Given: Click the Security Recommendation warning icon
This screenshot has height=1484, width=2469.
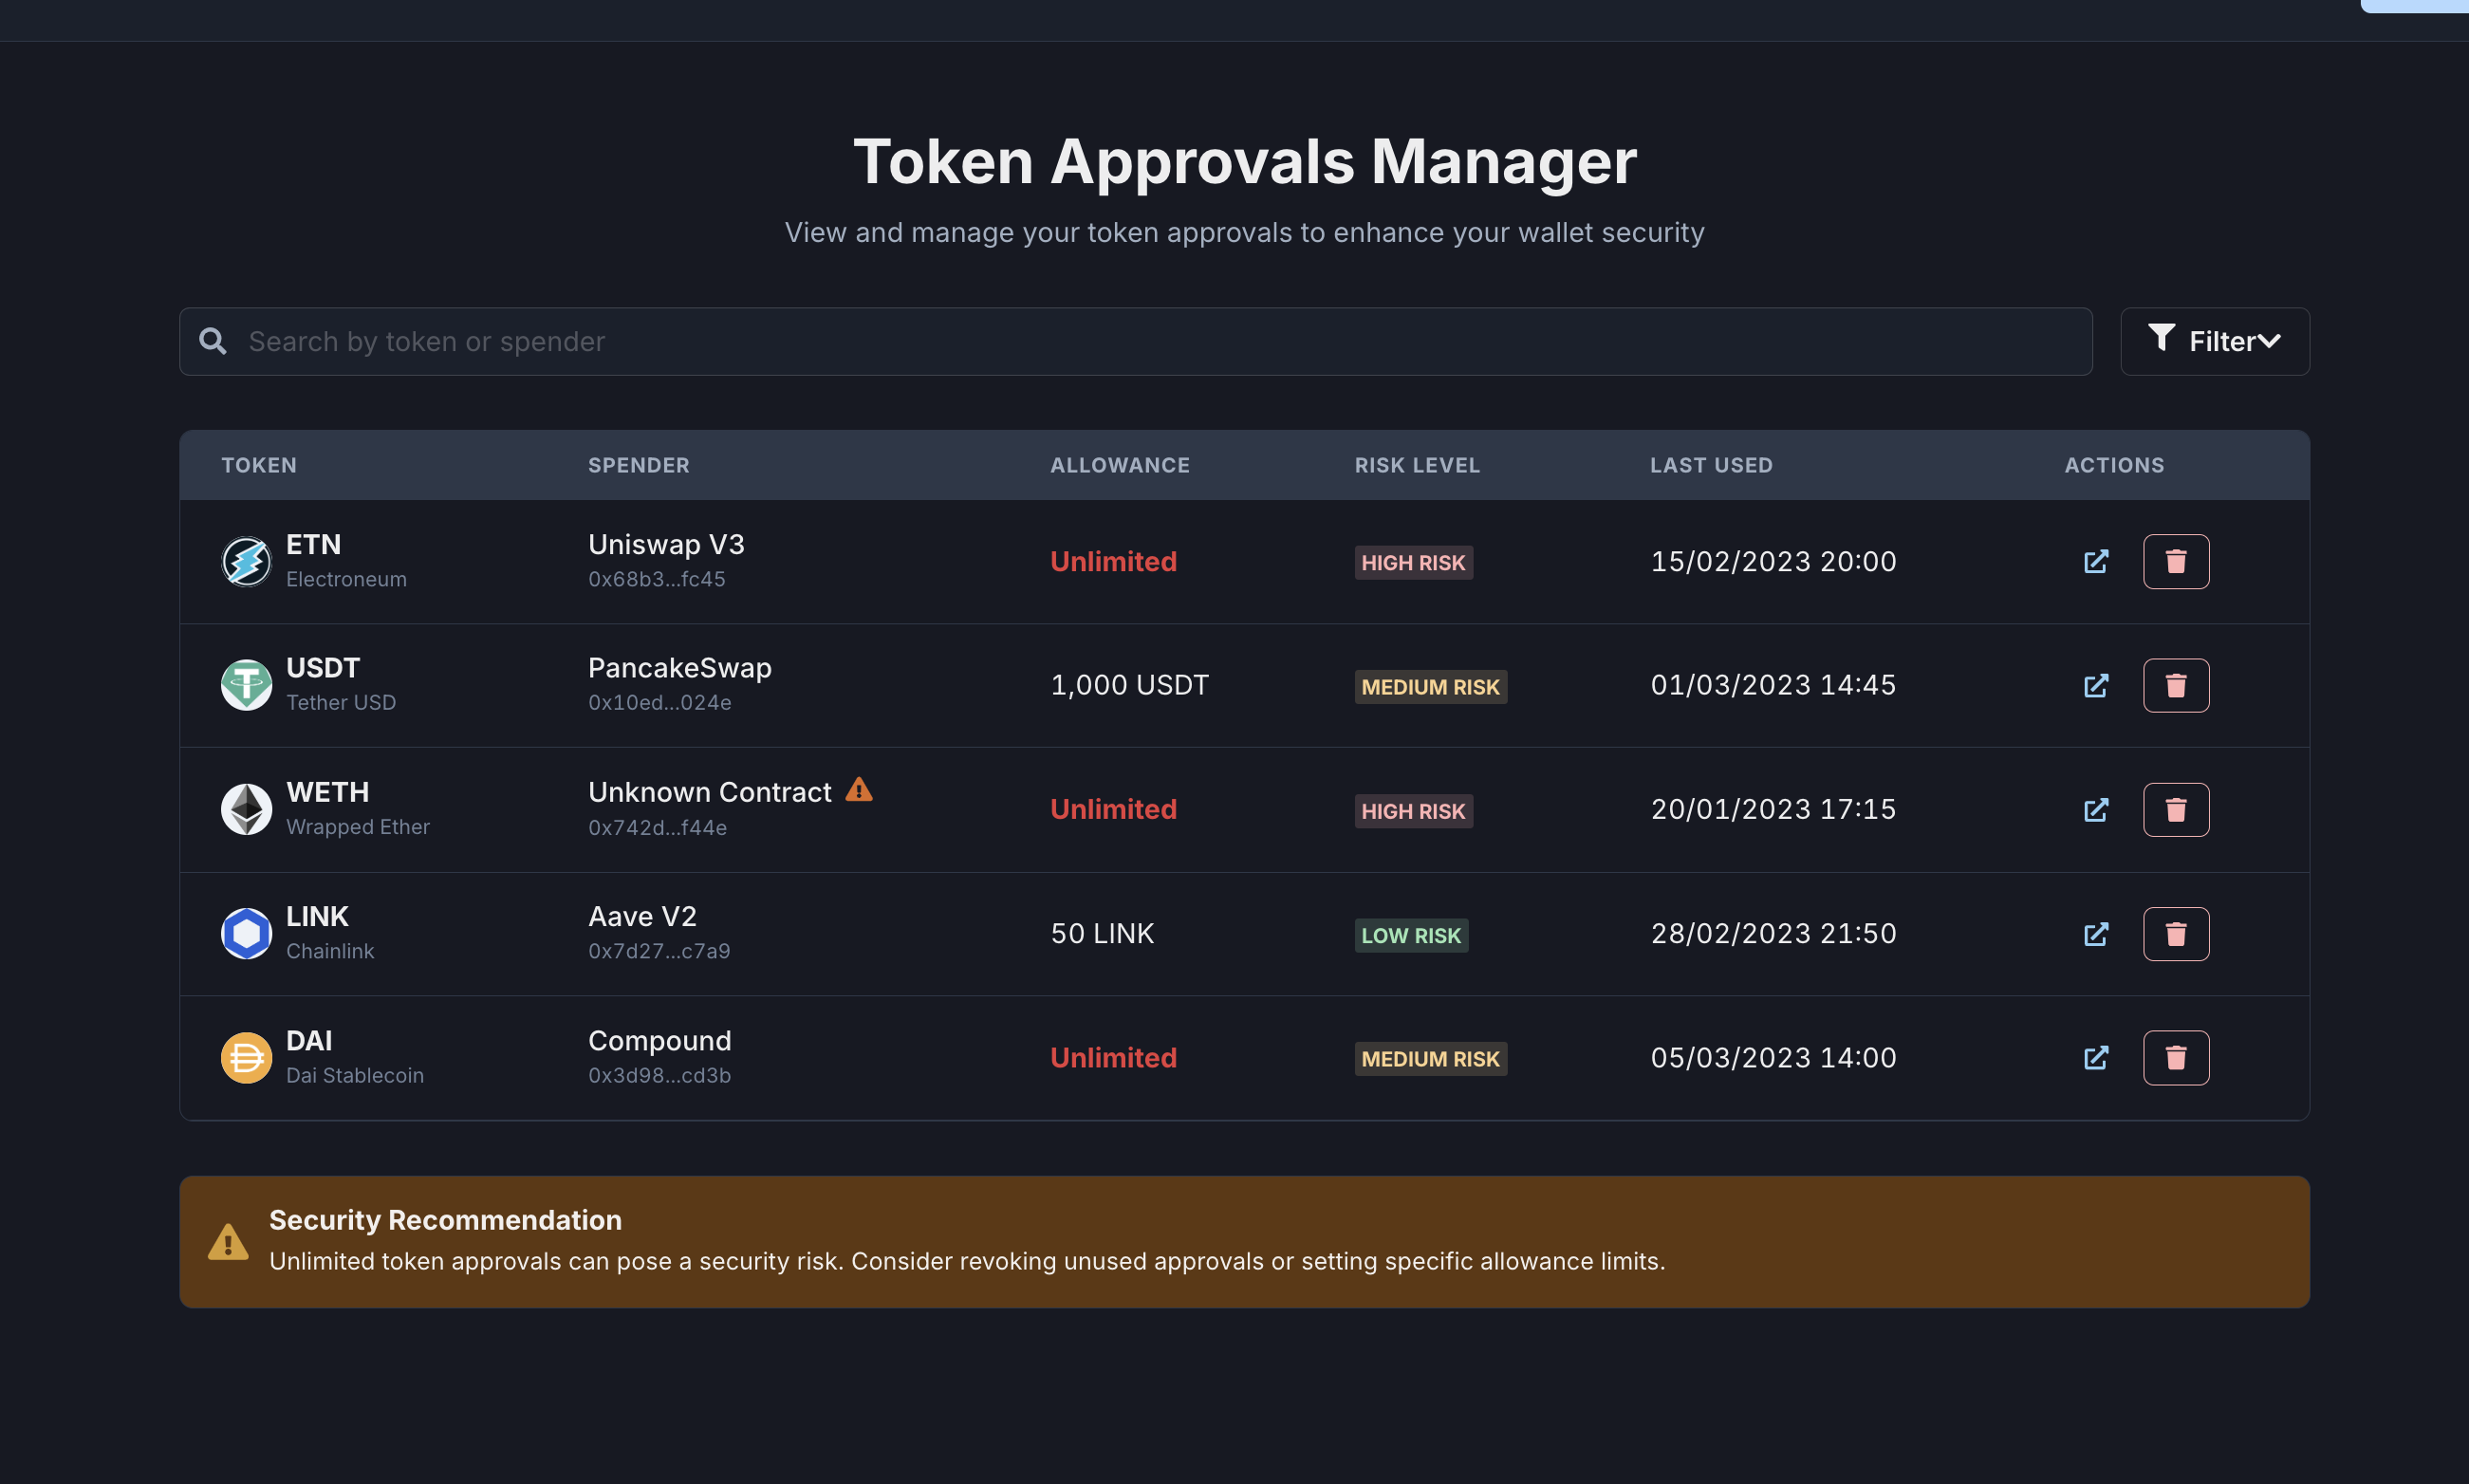Looking at the screenshot, I should tap(228, 1242).
